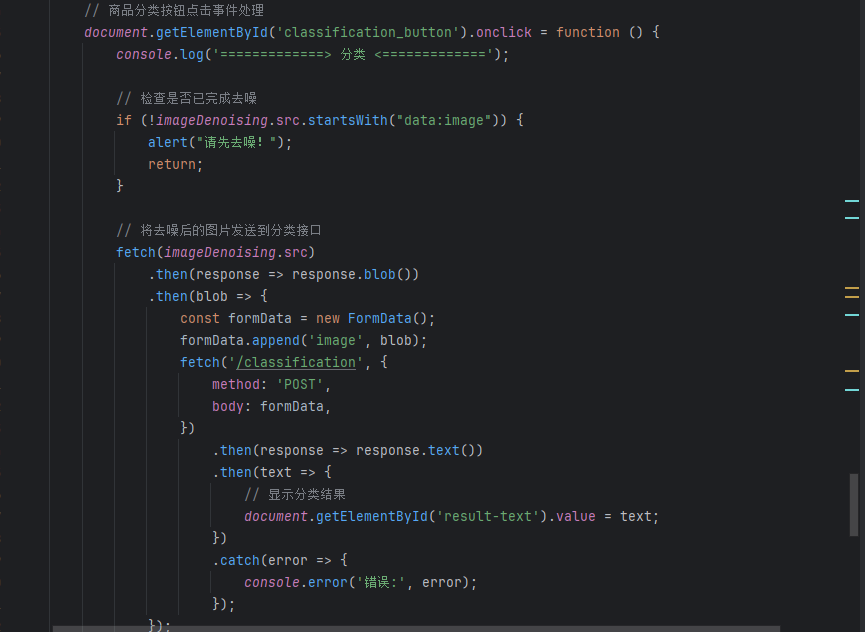865x632 pixels.
Task: Click the topmost cyan stripe in error gutter
Action: (852, 201)
